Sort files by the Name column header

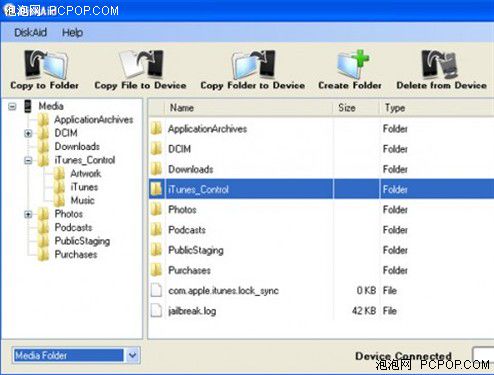tap(249, 108)
